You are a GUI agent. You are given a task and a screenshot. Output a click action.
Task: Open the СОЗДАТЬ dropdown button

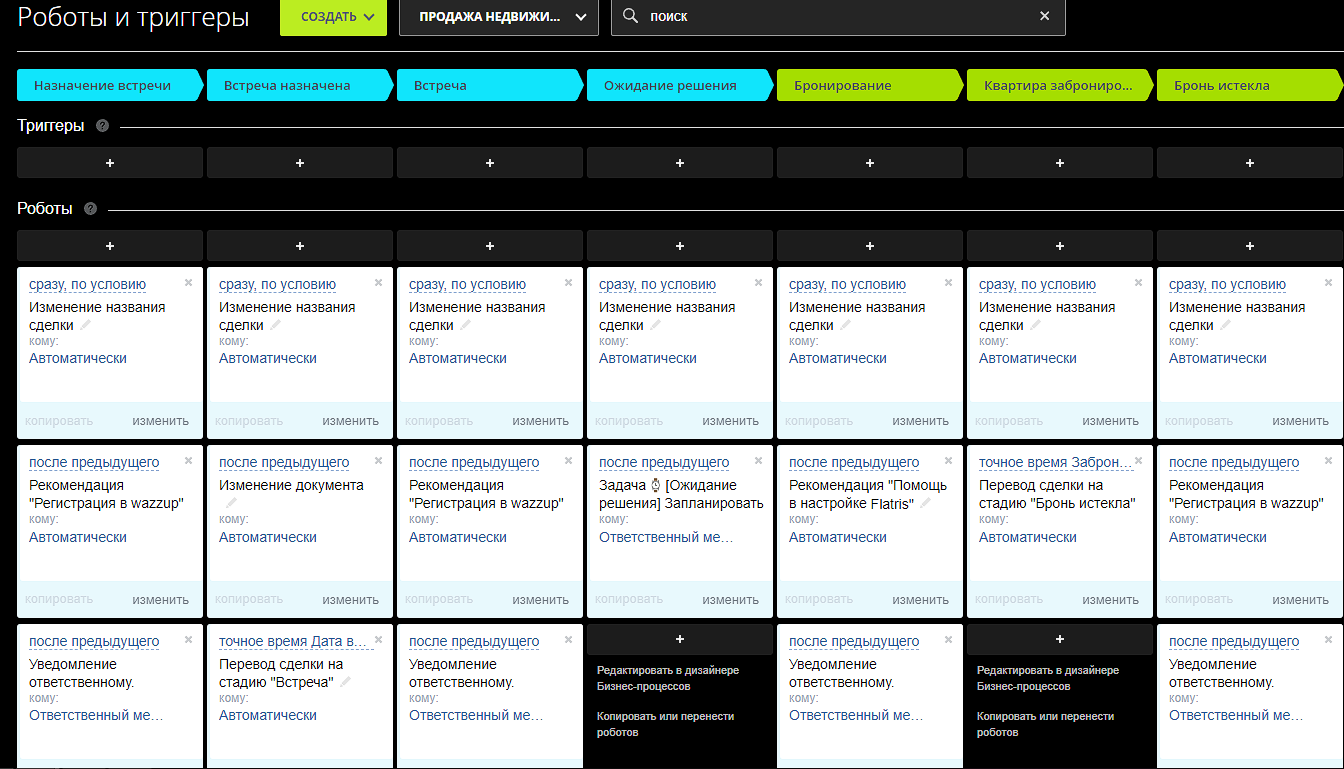click(x=333, y=17)
